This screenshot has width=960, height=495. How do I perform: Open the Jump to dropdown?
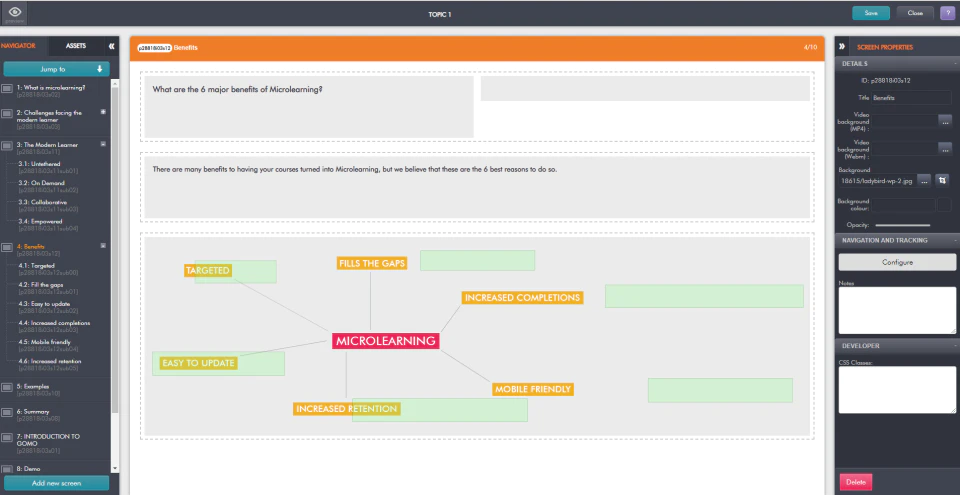coord(56,69)
